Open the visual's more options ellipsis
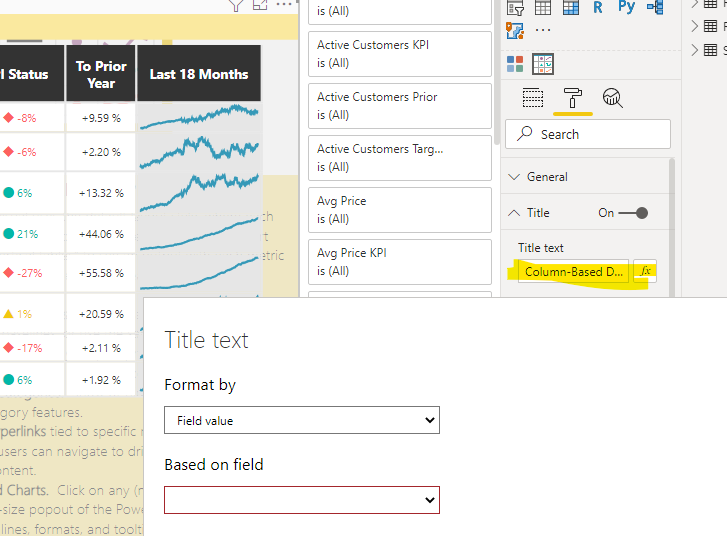This screenshot has width=727, height=536. [284, 4]
